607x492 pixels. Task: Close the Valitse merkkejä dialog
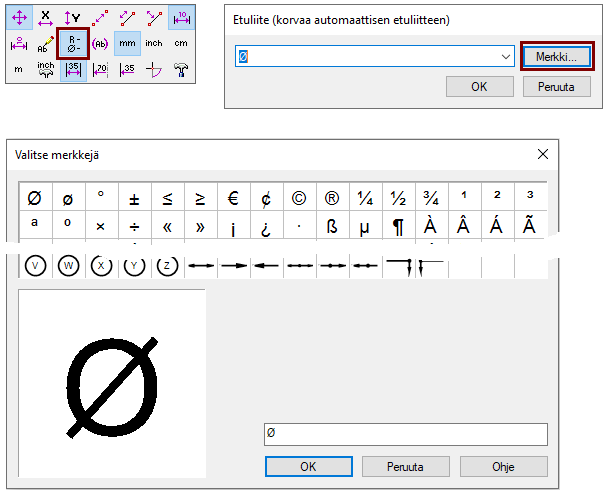pos(543,155)
